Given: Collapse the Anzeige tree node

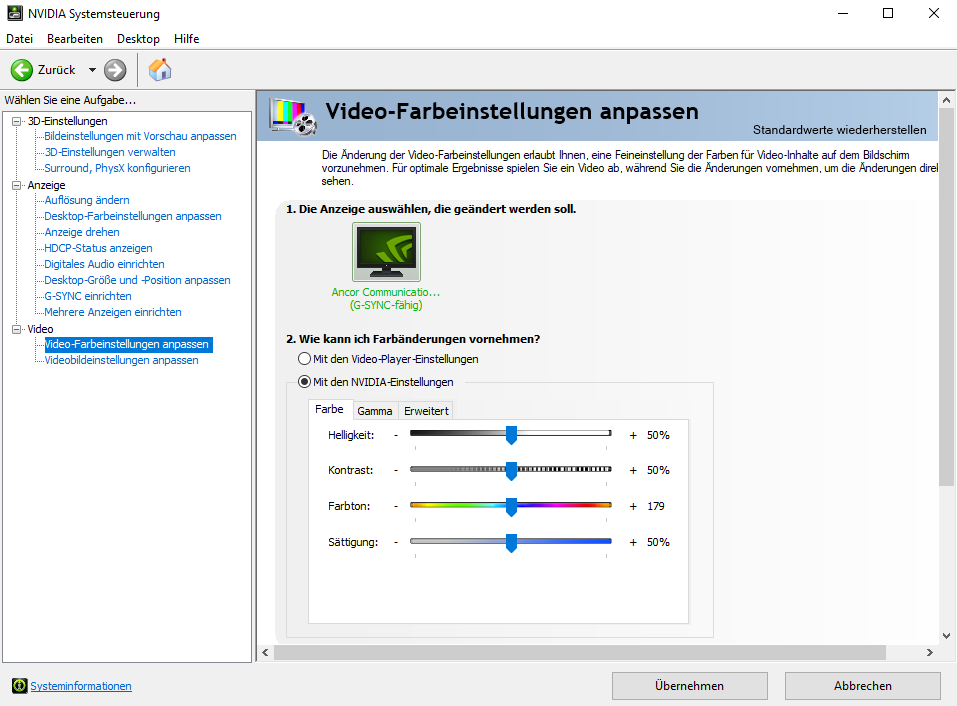Looking at the screenshot, I should (x=16, y=185).
